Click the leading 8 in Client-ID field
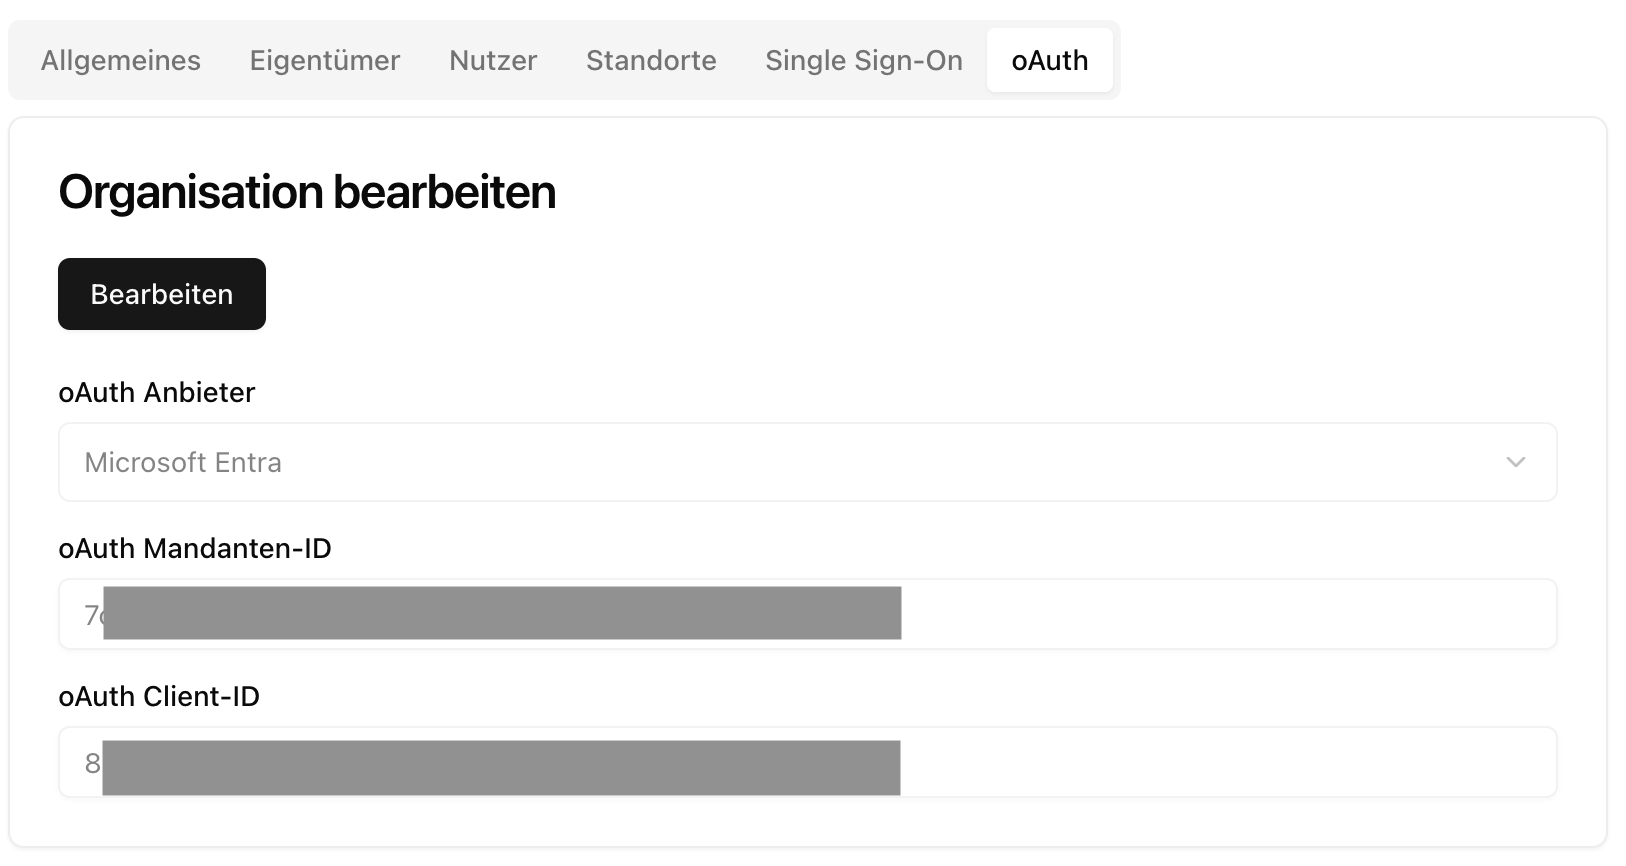 pyautogui.click(x=92, y=764)
